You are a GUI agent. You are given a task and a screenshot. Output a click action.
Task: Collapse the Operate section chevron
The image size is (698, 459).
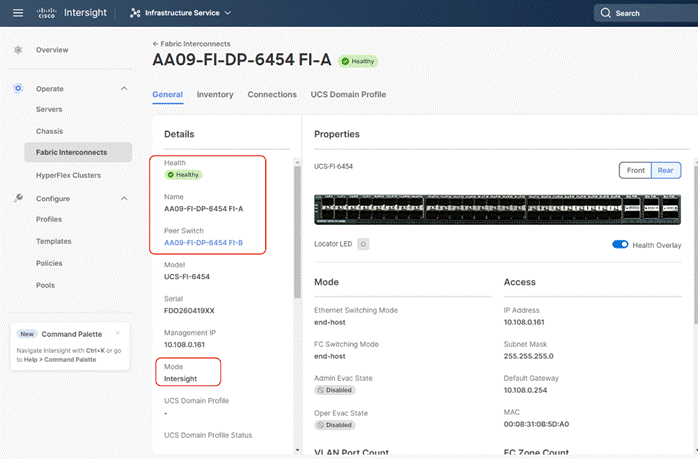click(x=124, y=89)
